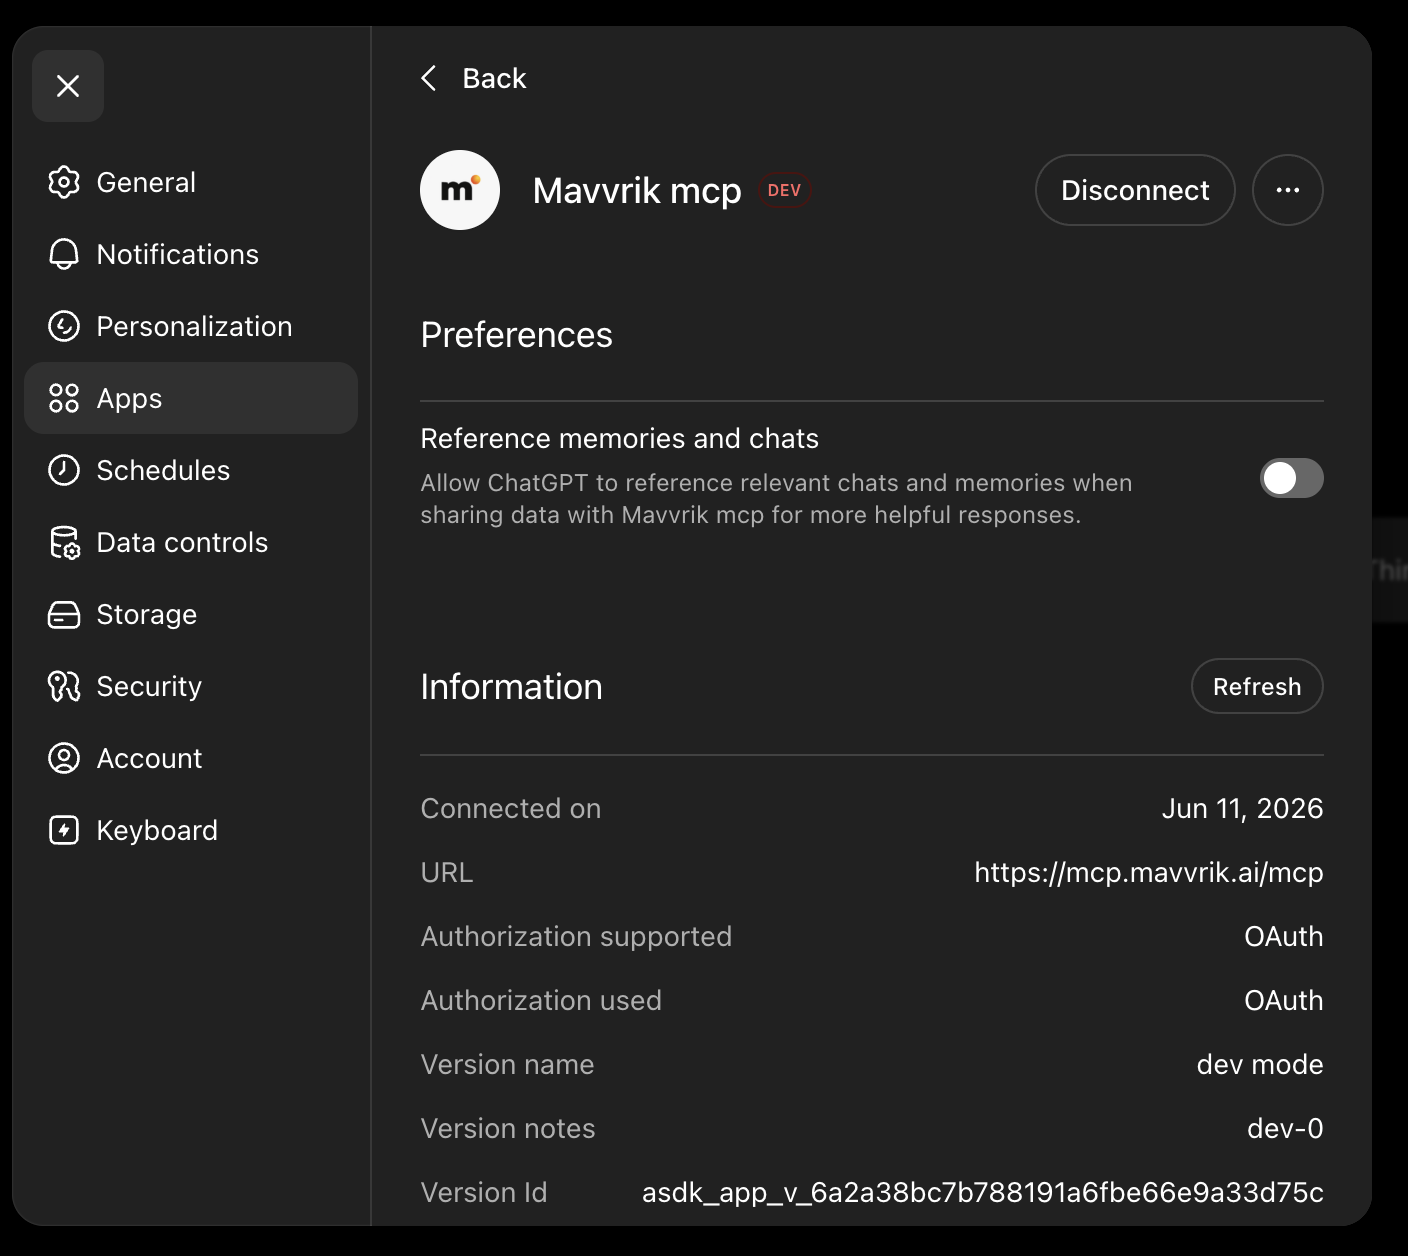Click the "Information" heading
The width and height of the screenshot is (1408, 1256).
pyautogui.click(x=511, y=687)
